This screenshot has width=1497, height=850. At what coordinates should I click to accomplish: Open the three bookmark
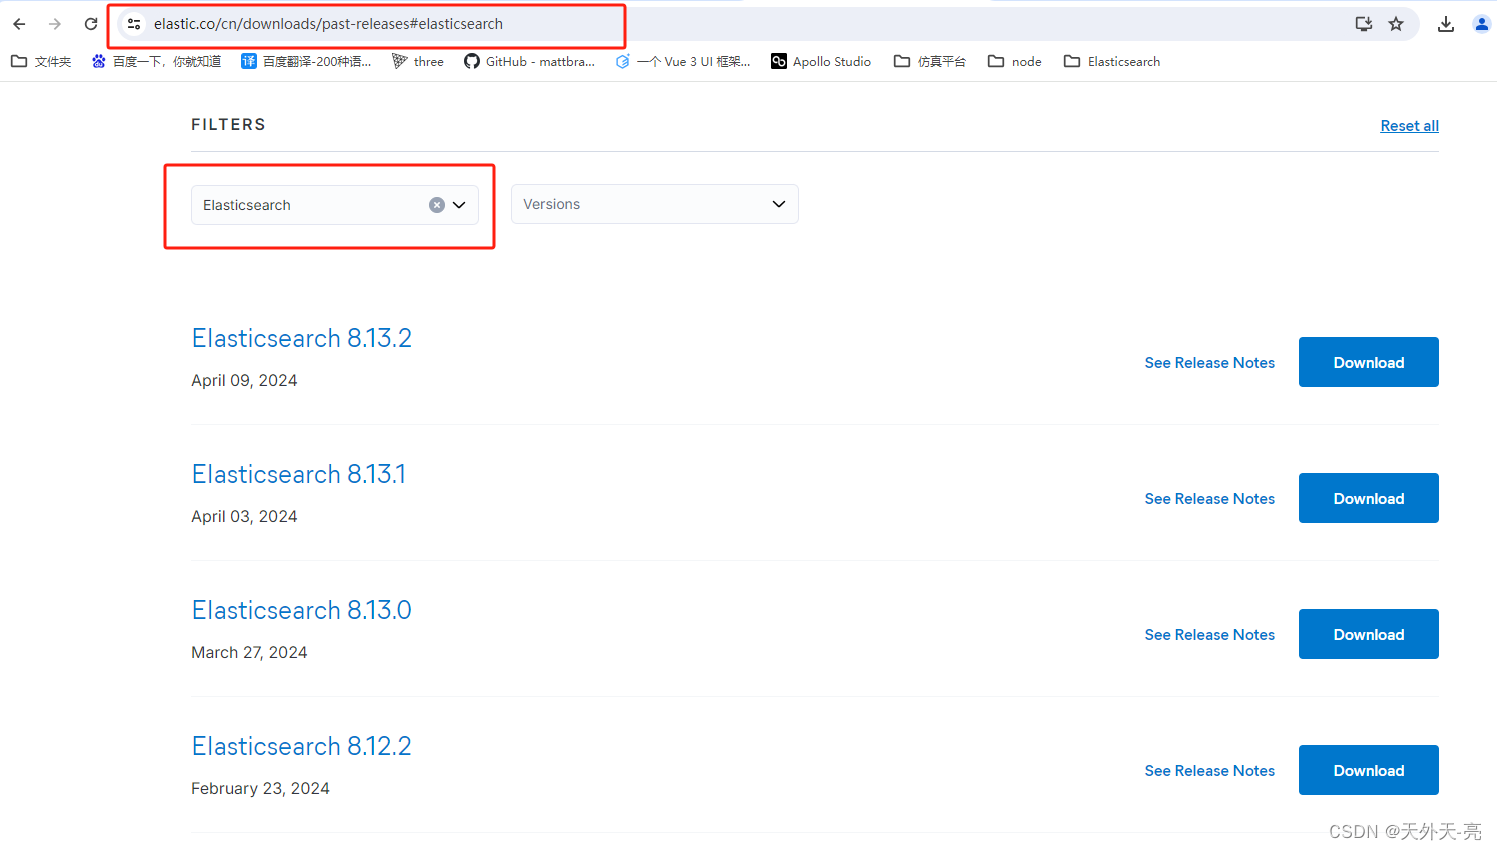(x=418, y=62)
